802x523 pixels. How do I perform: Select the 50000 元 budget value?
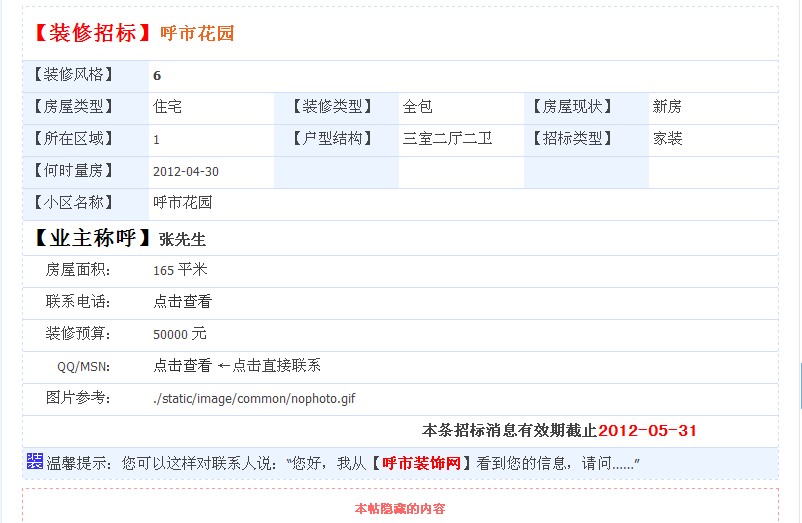pyautogui.click(x=180, y=334)
